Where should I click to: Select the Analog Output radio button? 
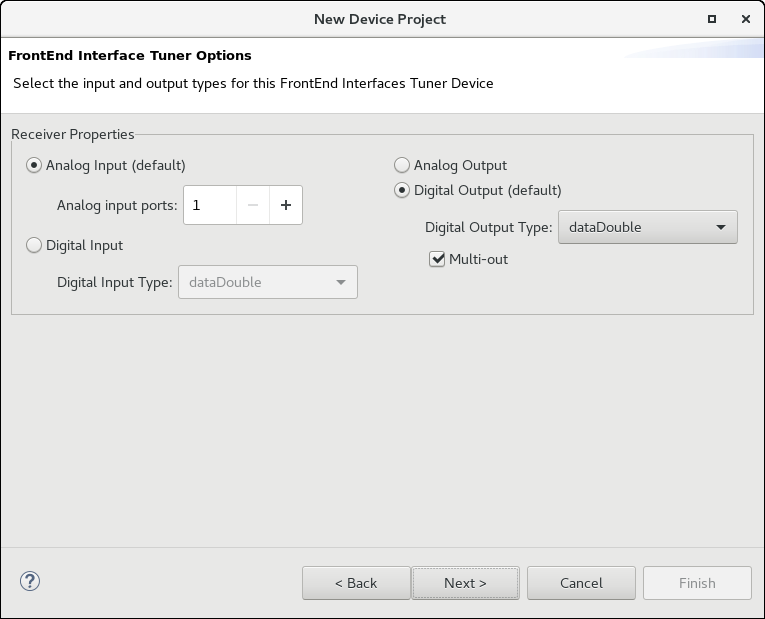402,165
